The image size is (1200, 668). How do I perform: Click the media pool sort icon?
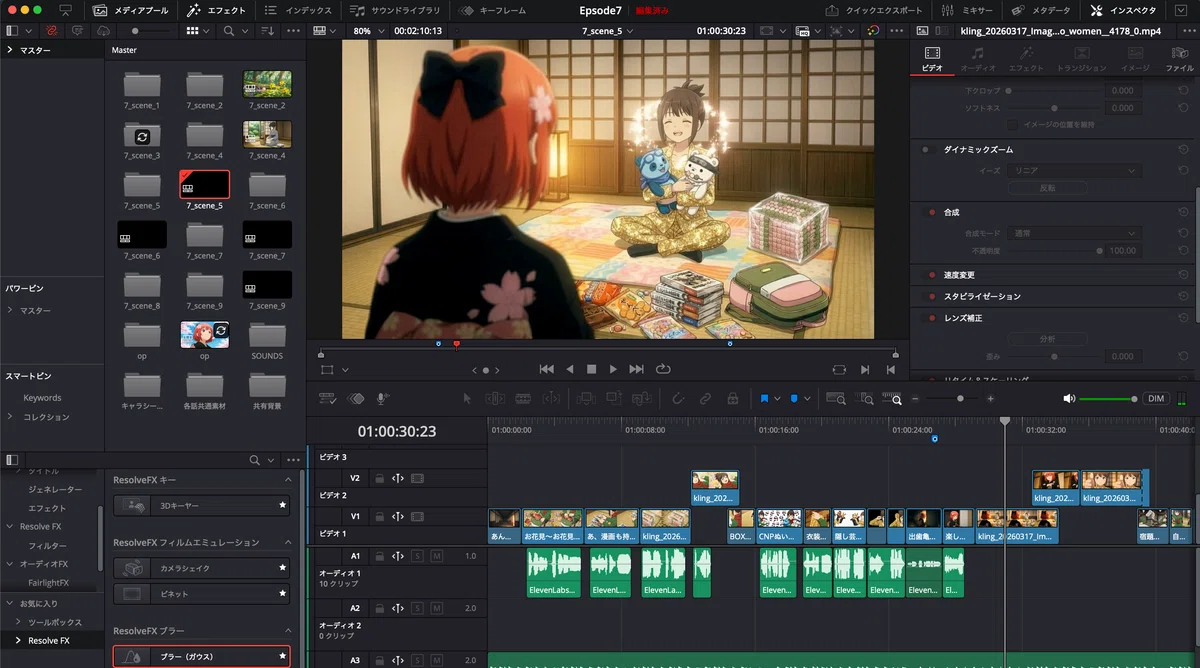tap(267, 31)
